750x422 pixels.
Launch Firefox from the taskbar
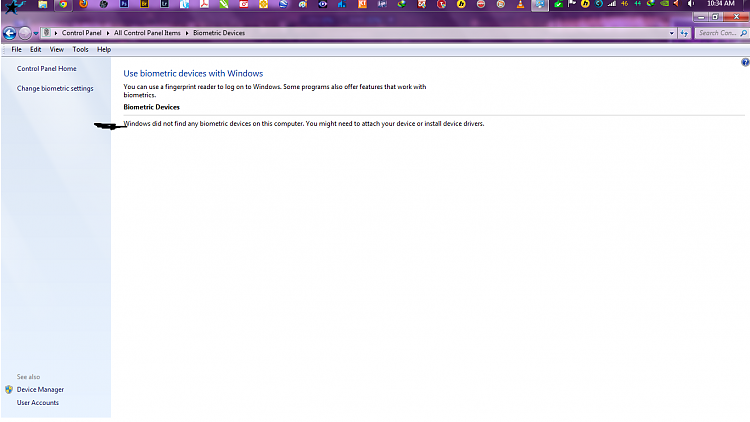tap(83, 4)
